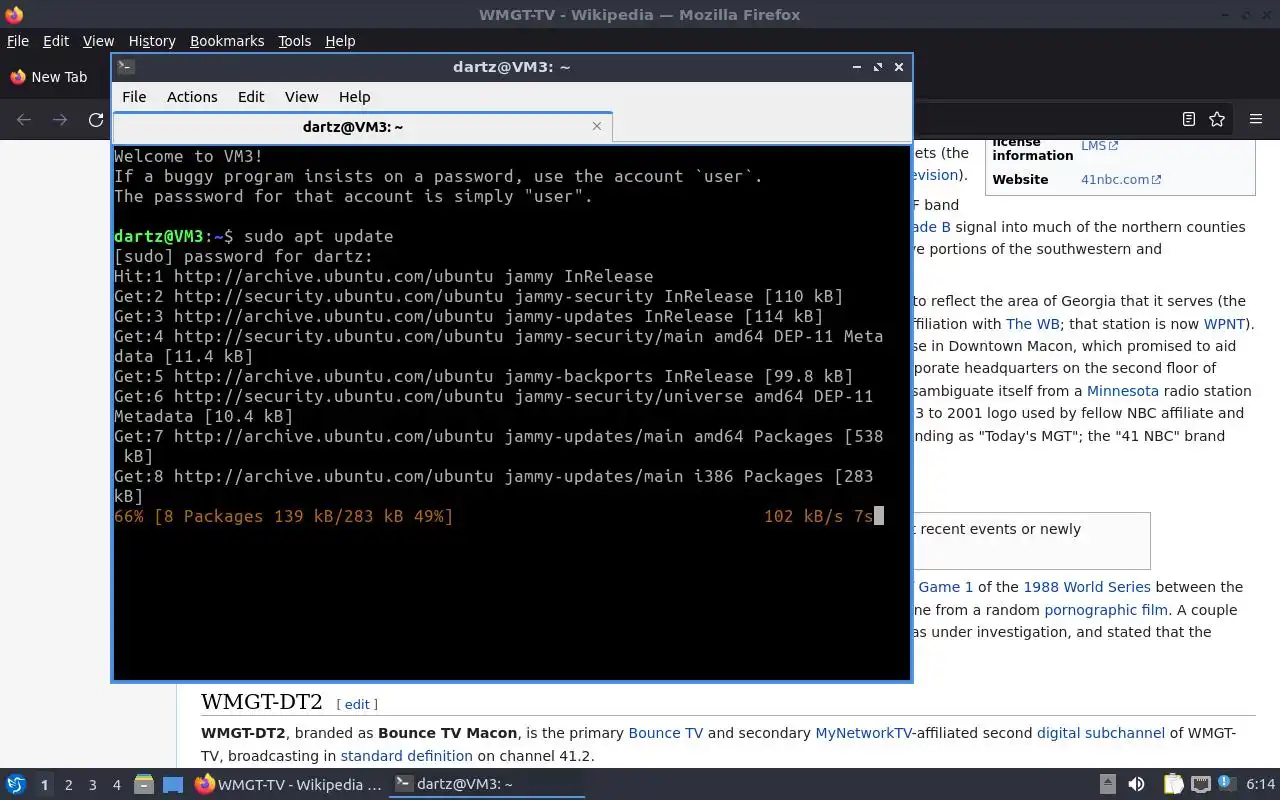Image resolution: width=1280 pixels, height=800 pixels.
Task: Go back in Firefox history
Action: pyautogui.click(x=24, y=119)
